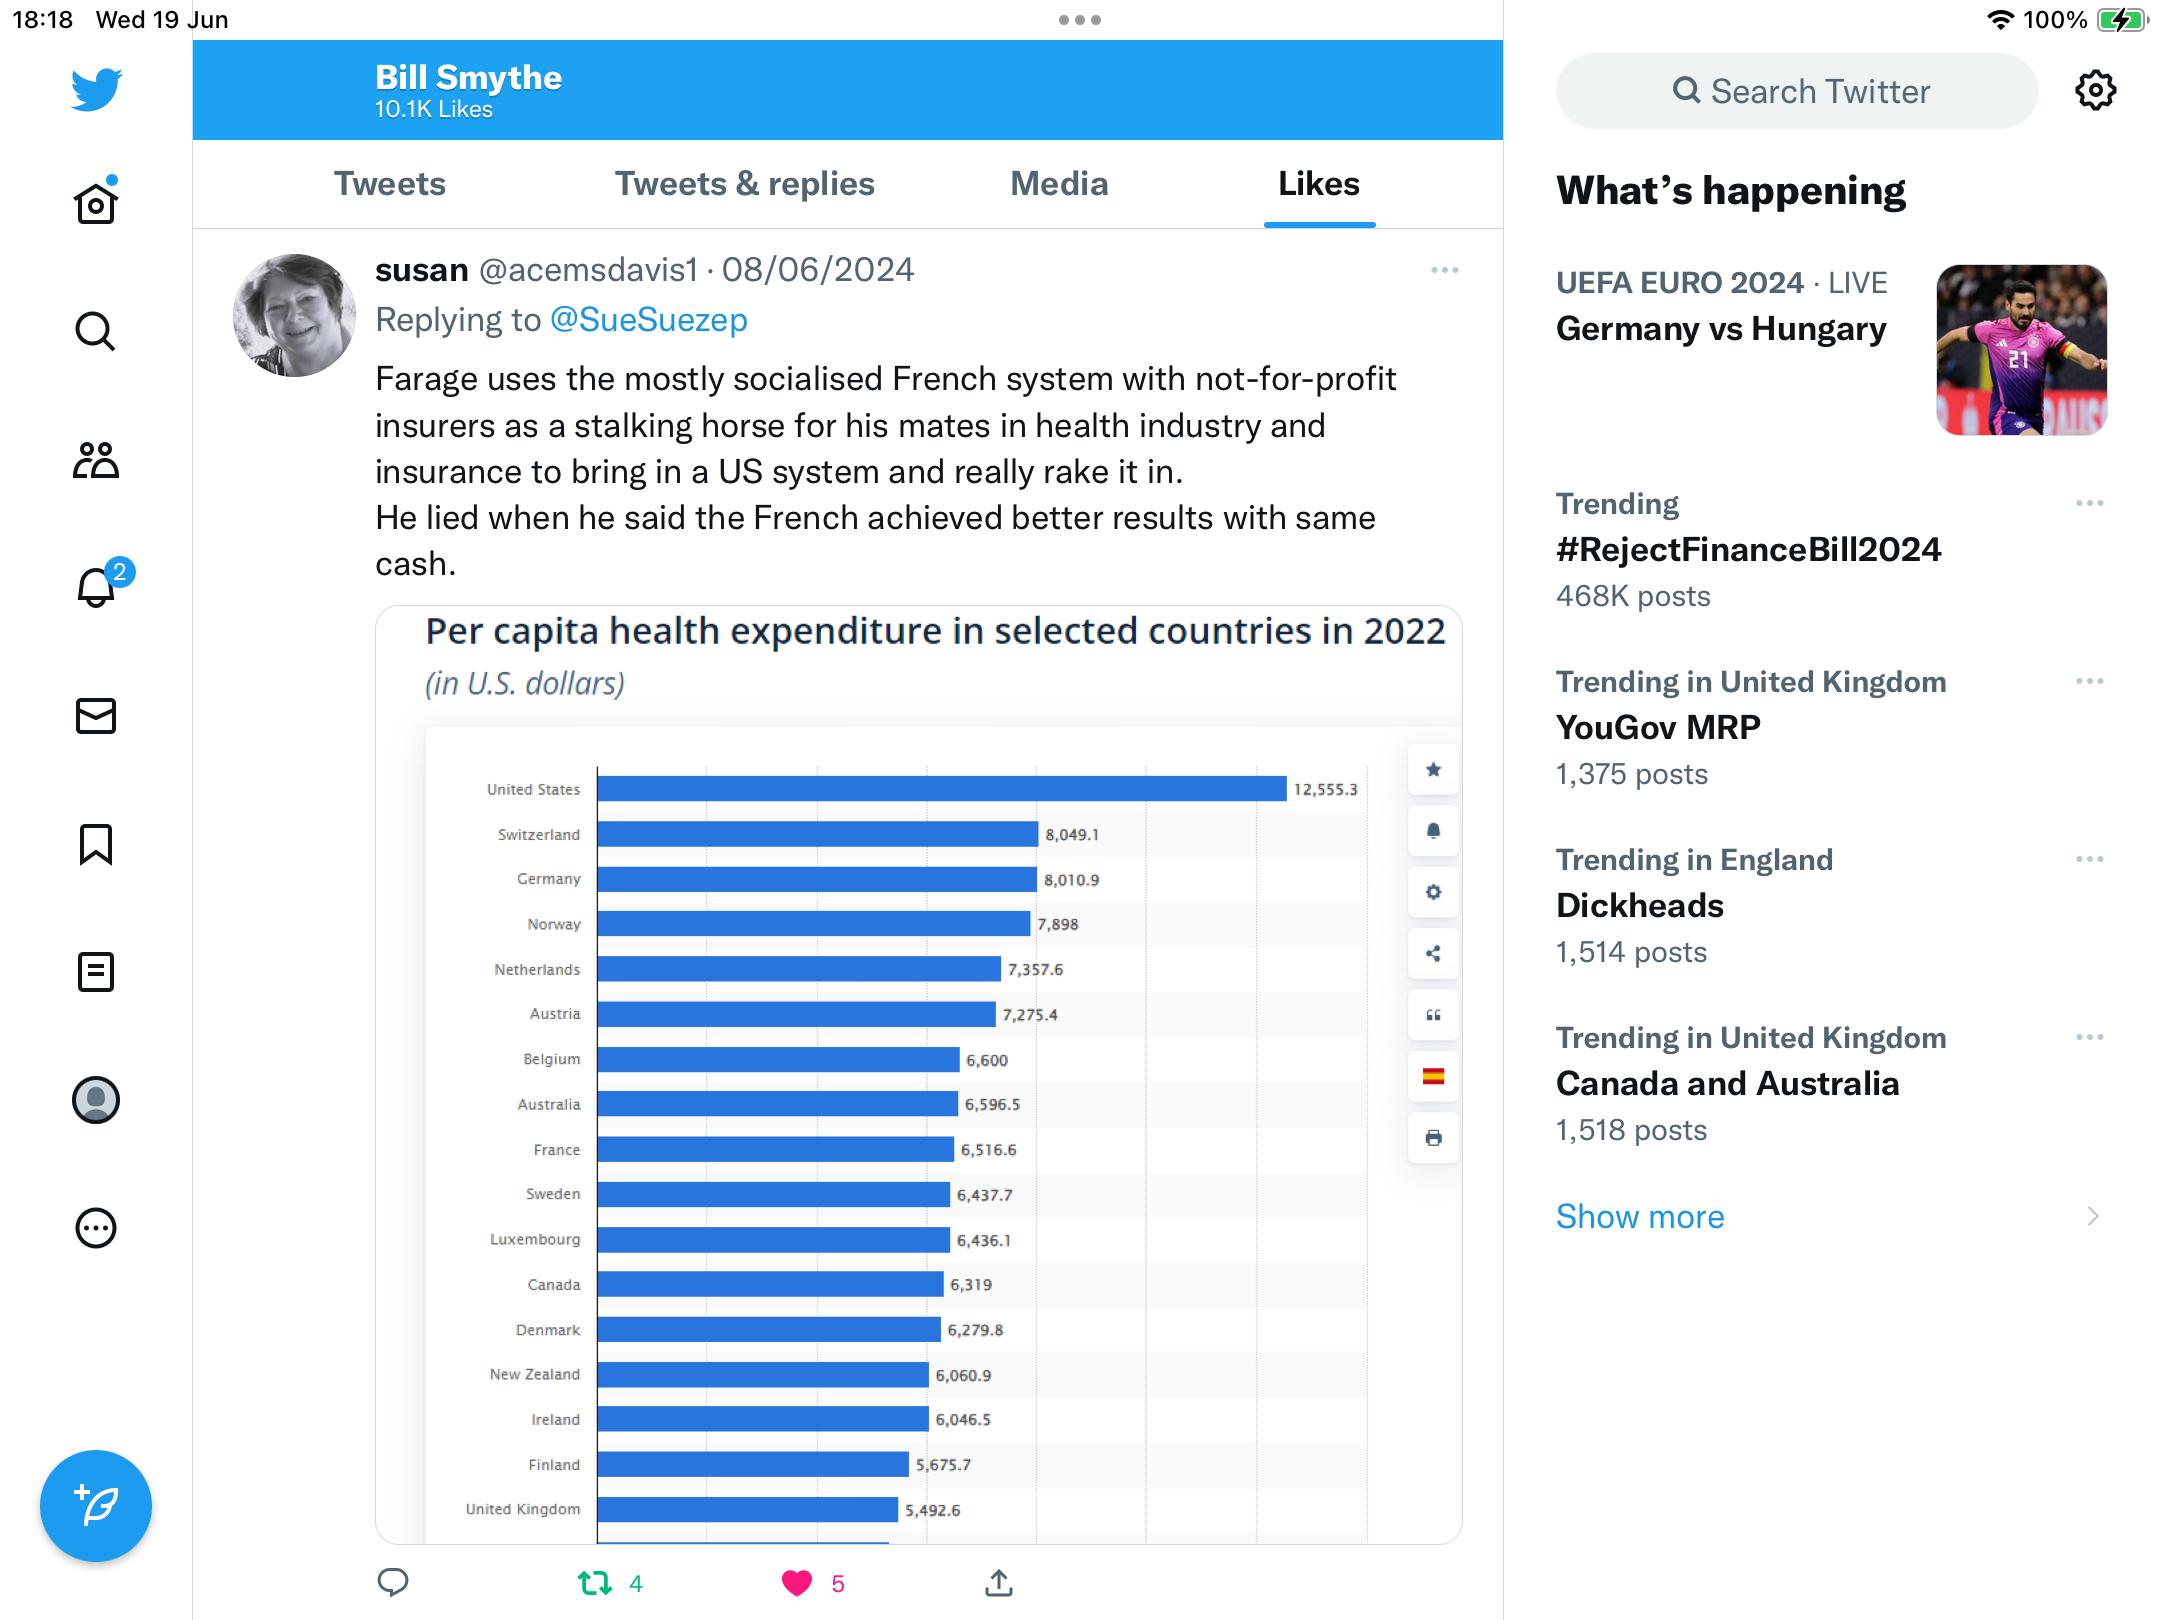Open Canada and Australia trending topic
The image size is (2160, 1620).
[x=1727, y=1083]
